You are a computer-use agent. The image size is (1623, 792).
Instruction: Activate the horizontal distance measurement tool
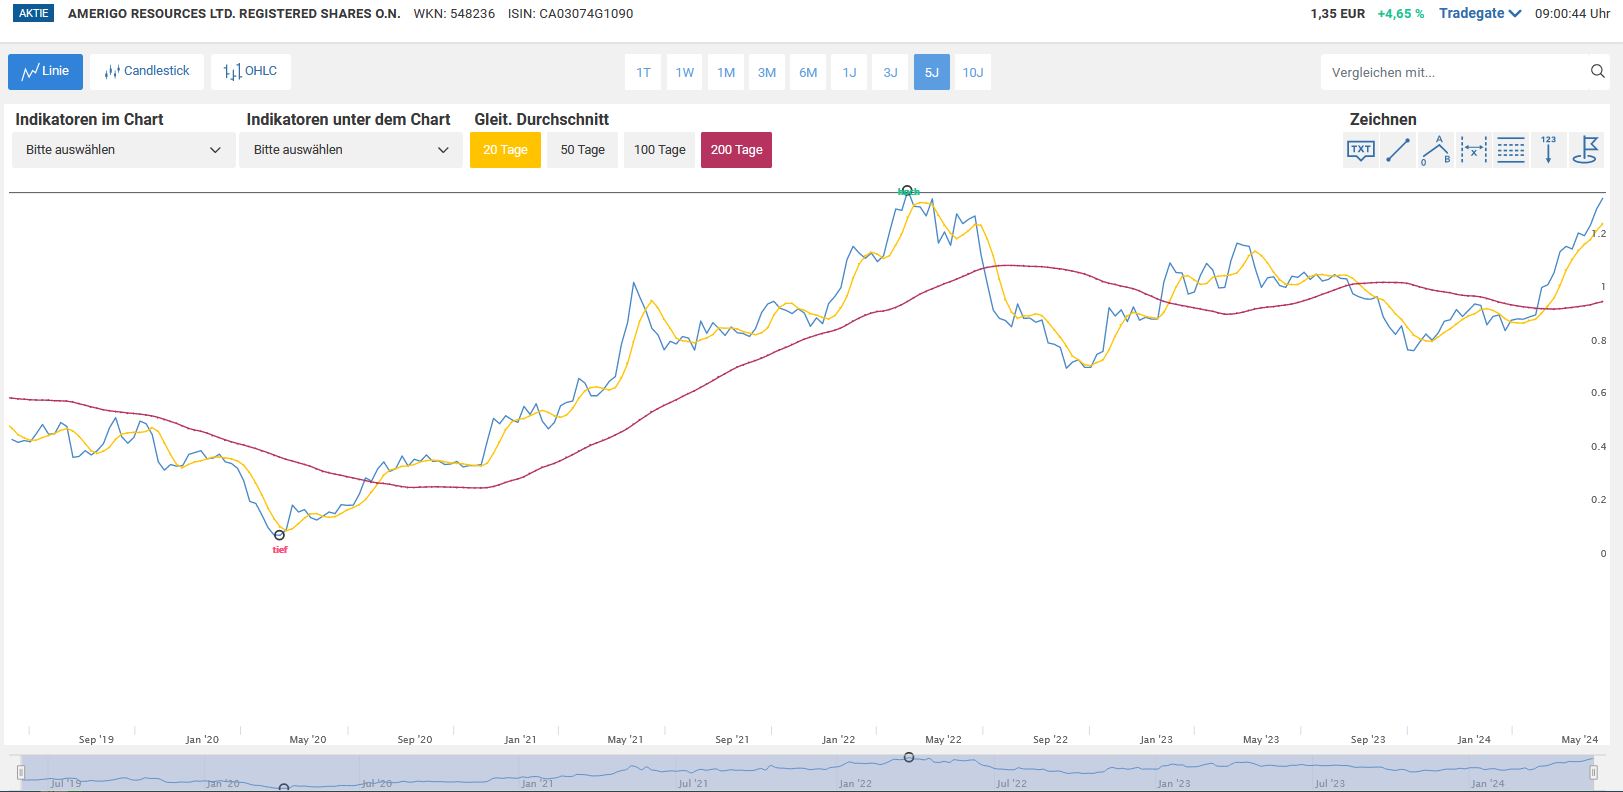coord(1473,151)
